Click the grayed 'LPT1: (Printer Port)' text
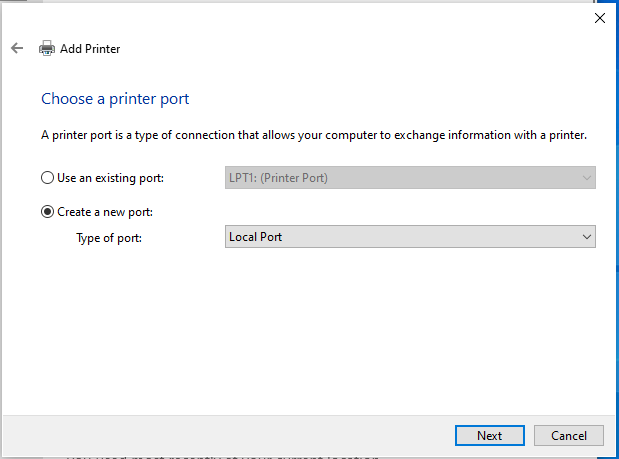The height and width of the screenshot is (459, 619). point(278,178)
